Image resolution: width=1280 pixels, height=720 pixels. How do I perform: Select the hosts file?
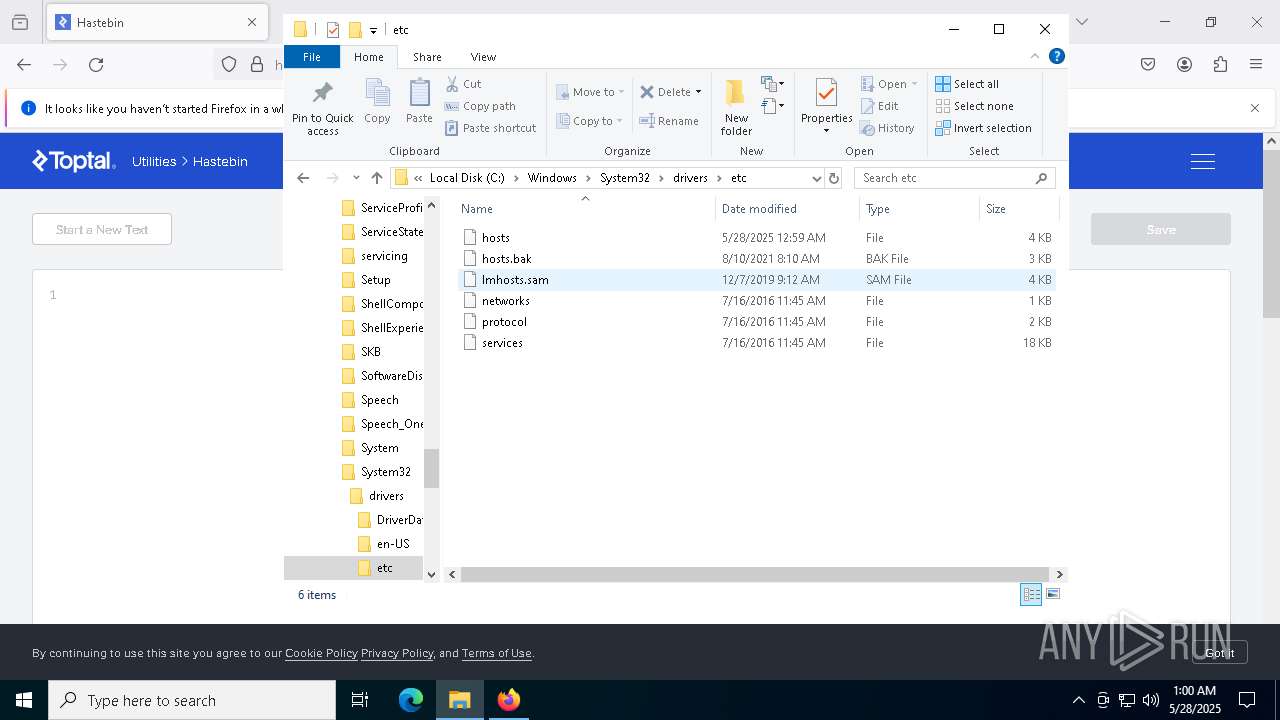pyautogui.click(x=757, y=238)
